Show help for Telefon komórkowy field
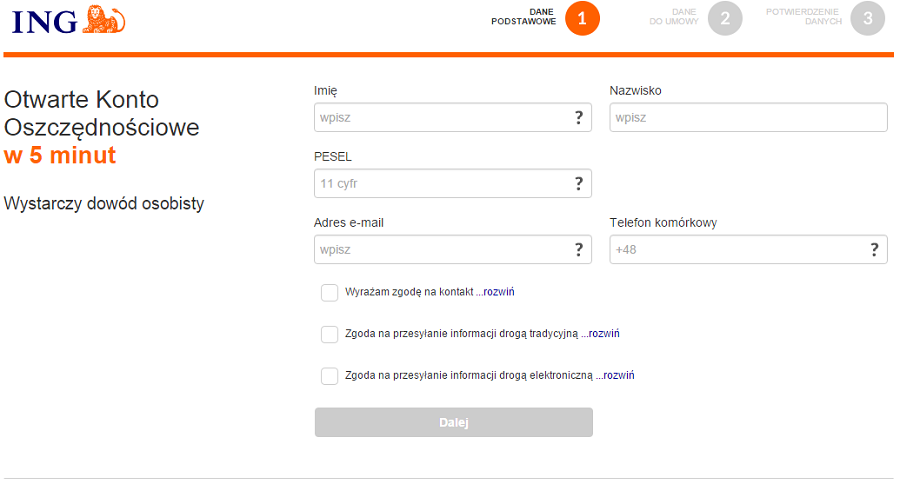Screen dimensions: 900x484 coord(874,250)
